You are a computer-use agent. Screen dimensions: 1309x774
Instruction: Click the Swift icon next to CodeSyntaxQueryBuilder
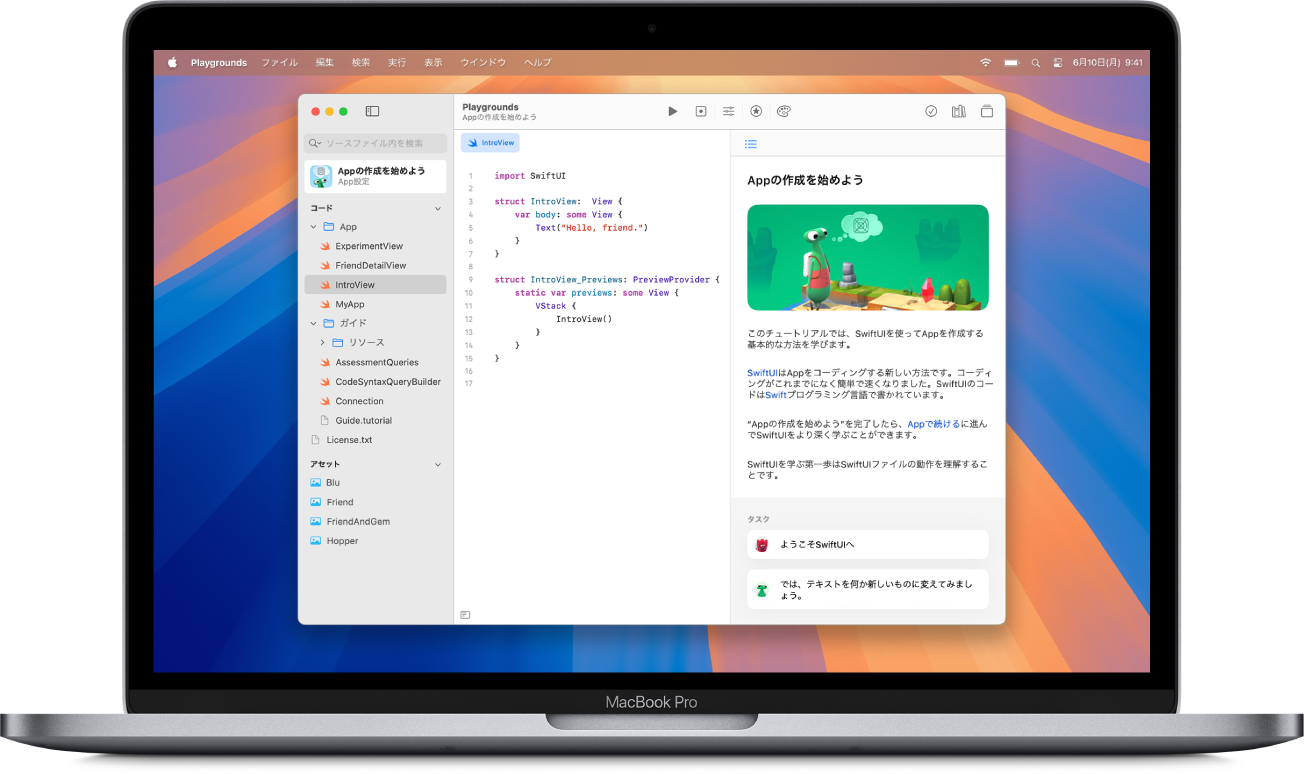325,382
